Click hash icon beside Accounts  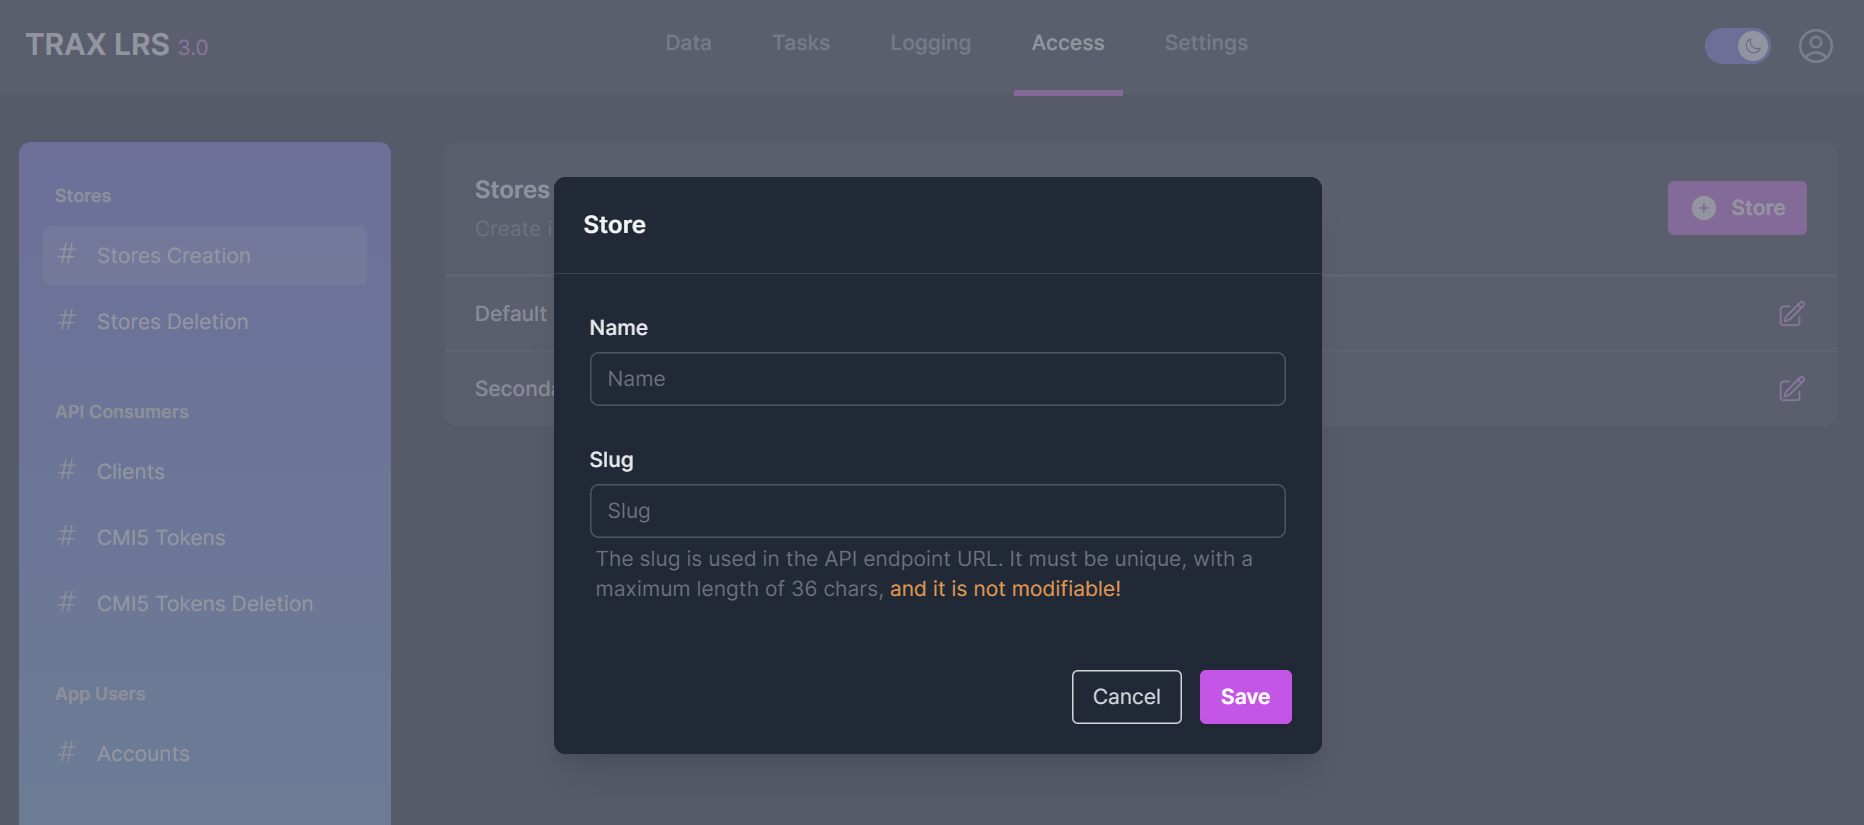point(67,753)
